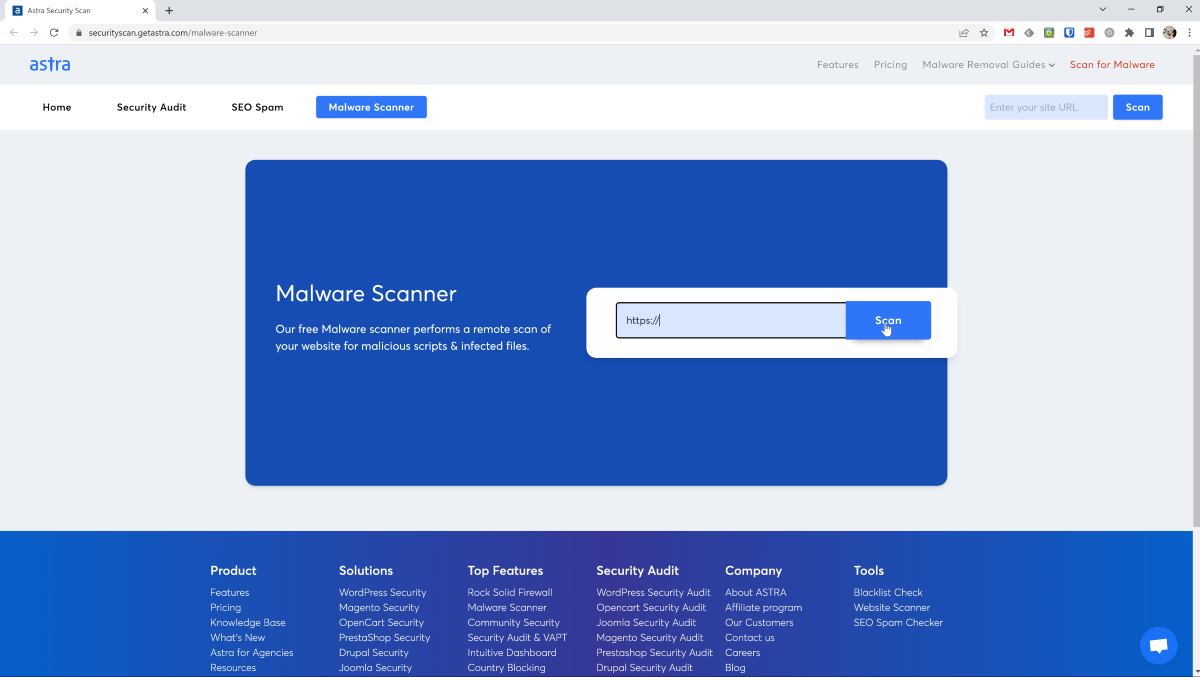Open the Chrome profile avatar
The image size is (1200, 677).
point(1169,32)
